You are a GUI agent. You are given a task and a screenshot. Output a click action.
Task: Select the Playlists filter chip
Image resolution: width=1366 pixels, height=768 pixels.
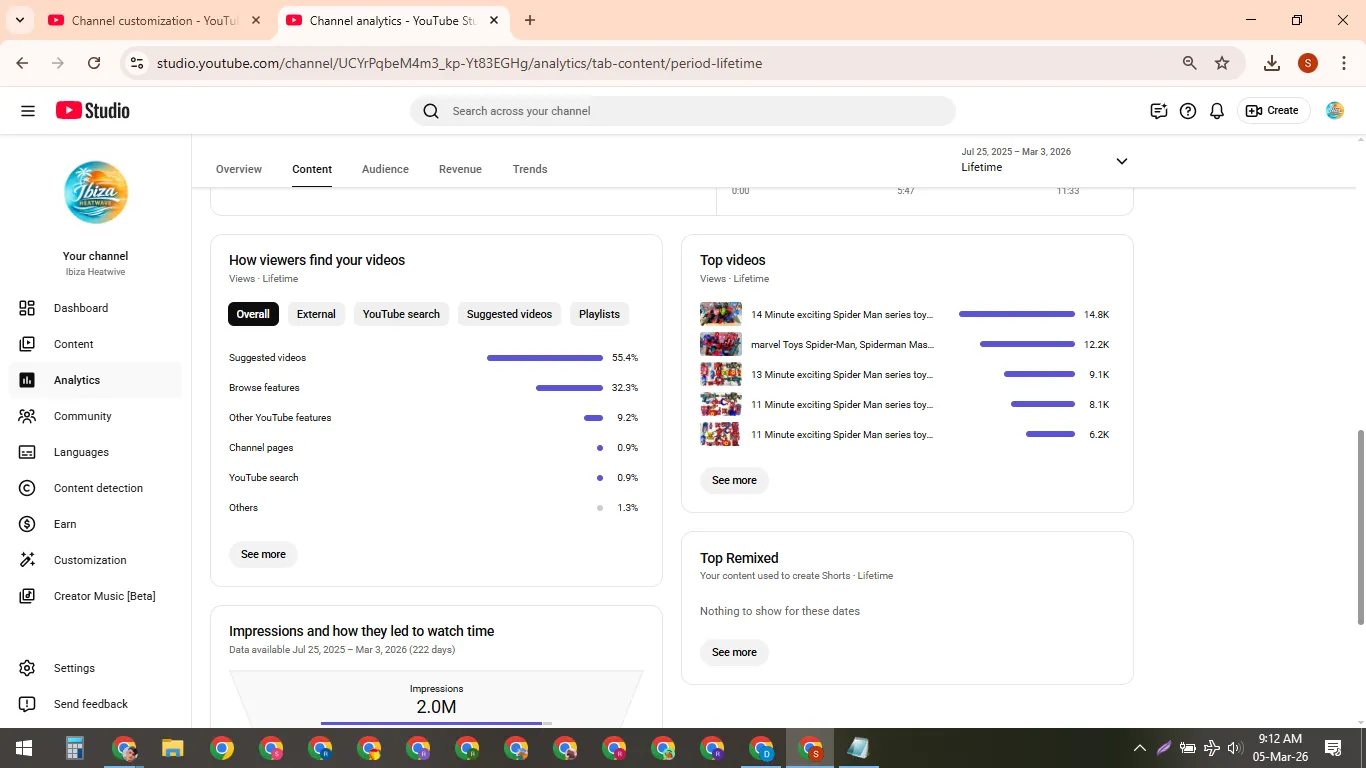click(x=599, y=314)
